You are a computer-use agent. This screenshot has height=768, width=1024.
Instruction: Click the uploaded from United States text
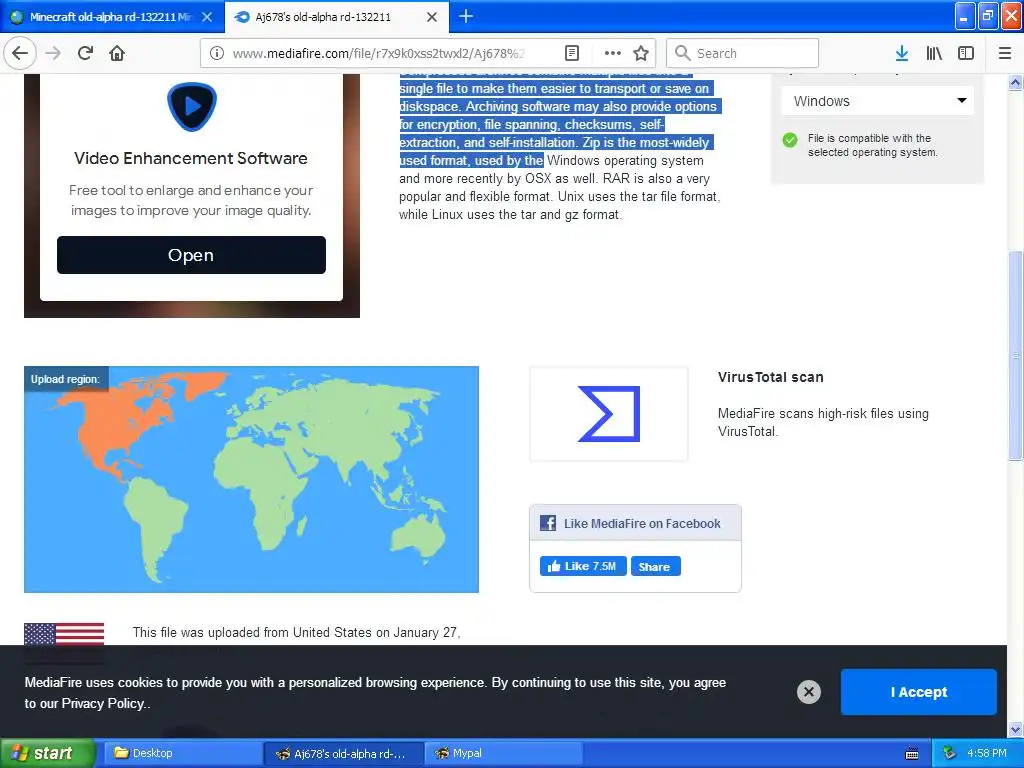[296, 632]
